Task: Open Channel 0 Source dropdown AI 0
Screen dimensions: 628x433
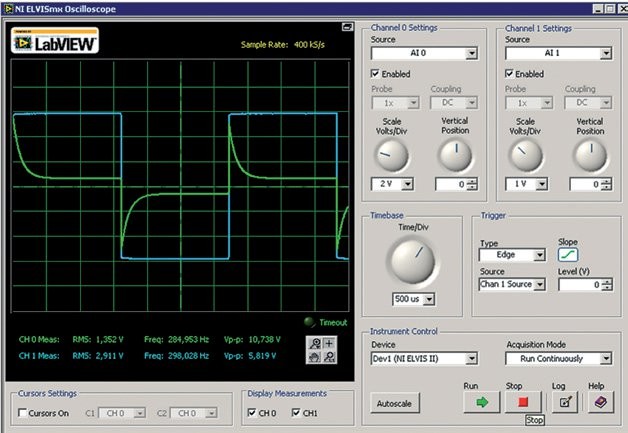Action: [424, 53]
